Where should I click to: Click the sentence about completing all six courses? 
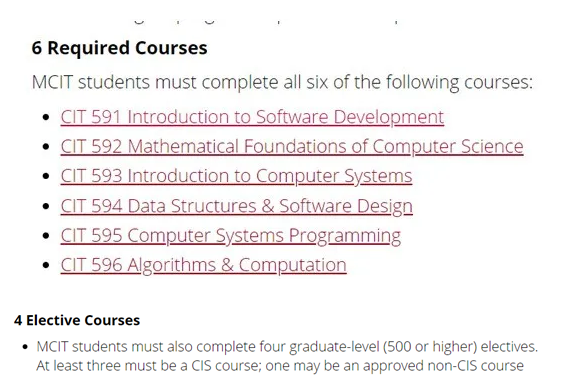point(282,82)
